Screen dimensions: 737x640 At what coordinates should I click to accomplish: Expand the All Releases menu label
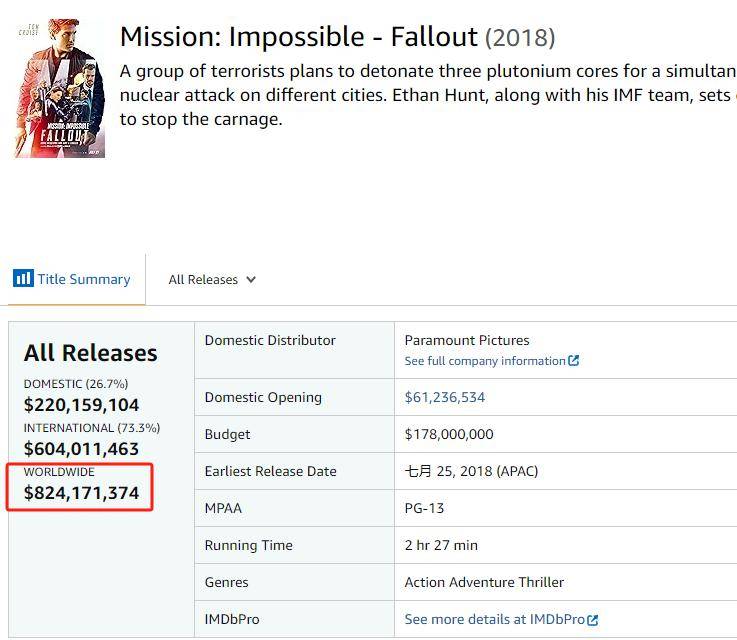203,280
